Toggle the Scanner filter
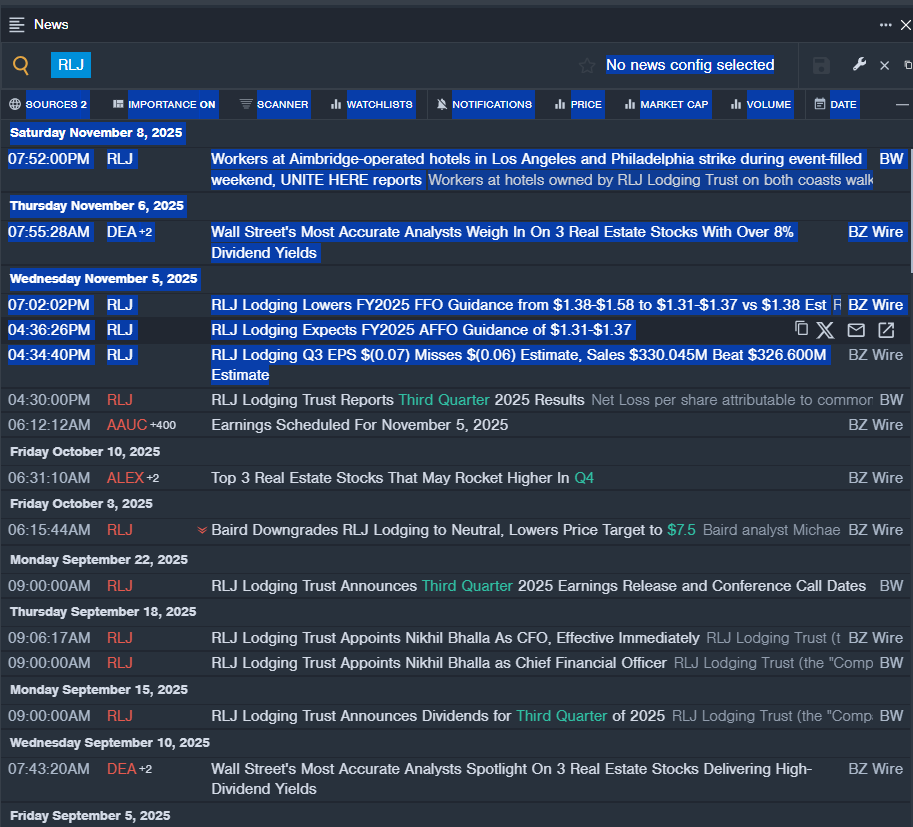This screenshot has width=913, height=827. point(275,104)
